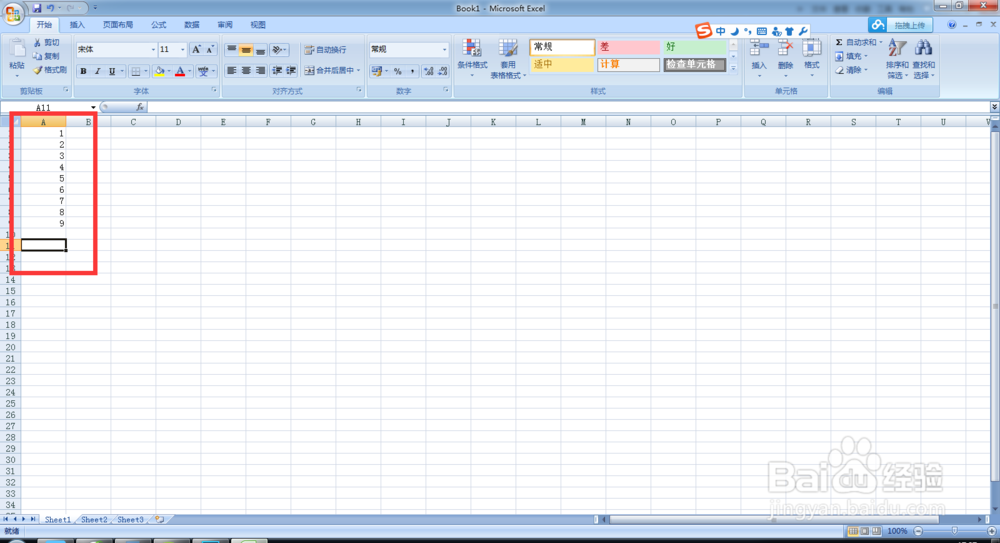Screen dimensions: 1000x543
Task: Enable Wrap Text (自动换行)
Action: click(325, 50)
